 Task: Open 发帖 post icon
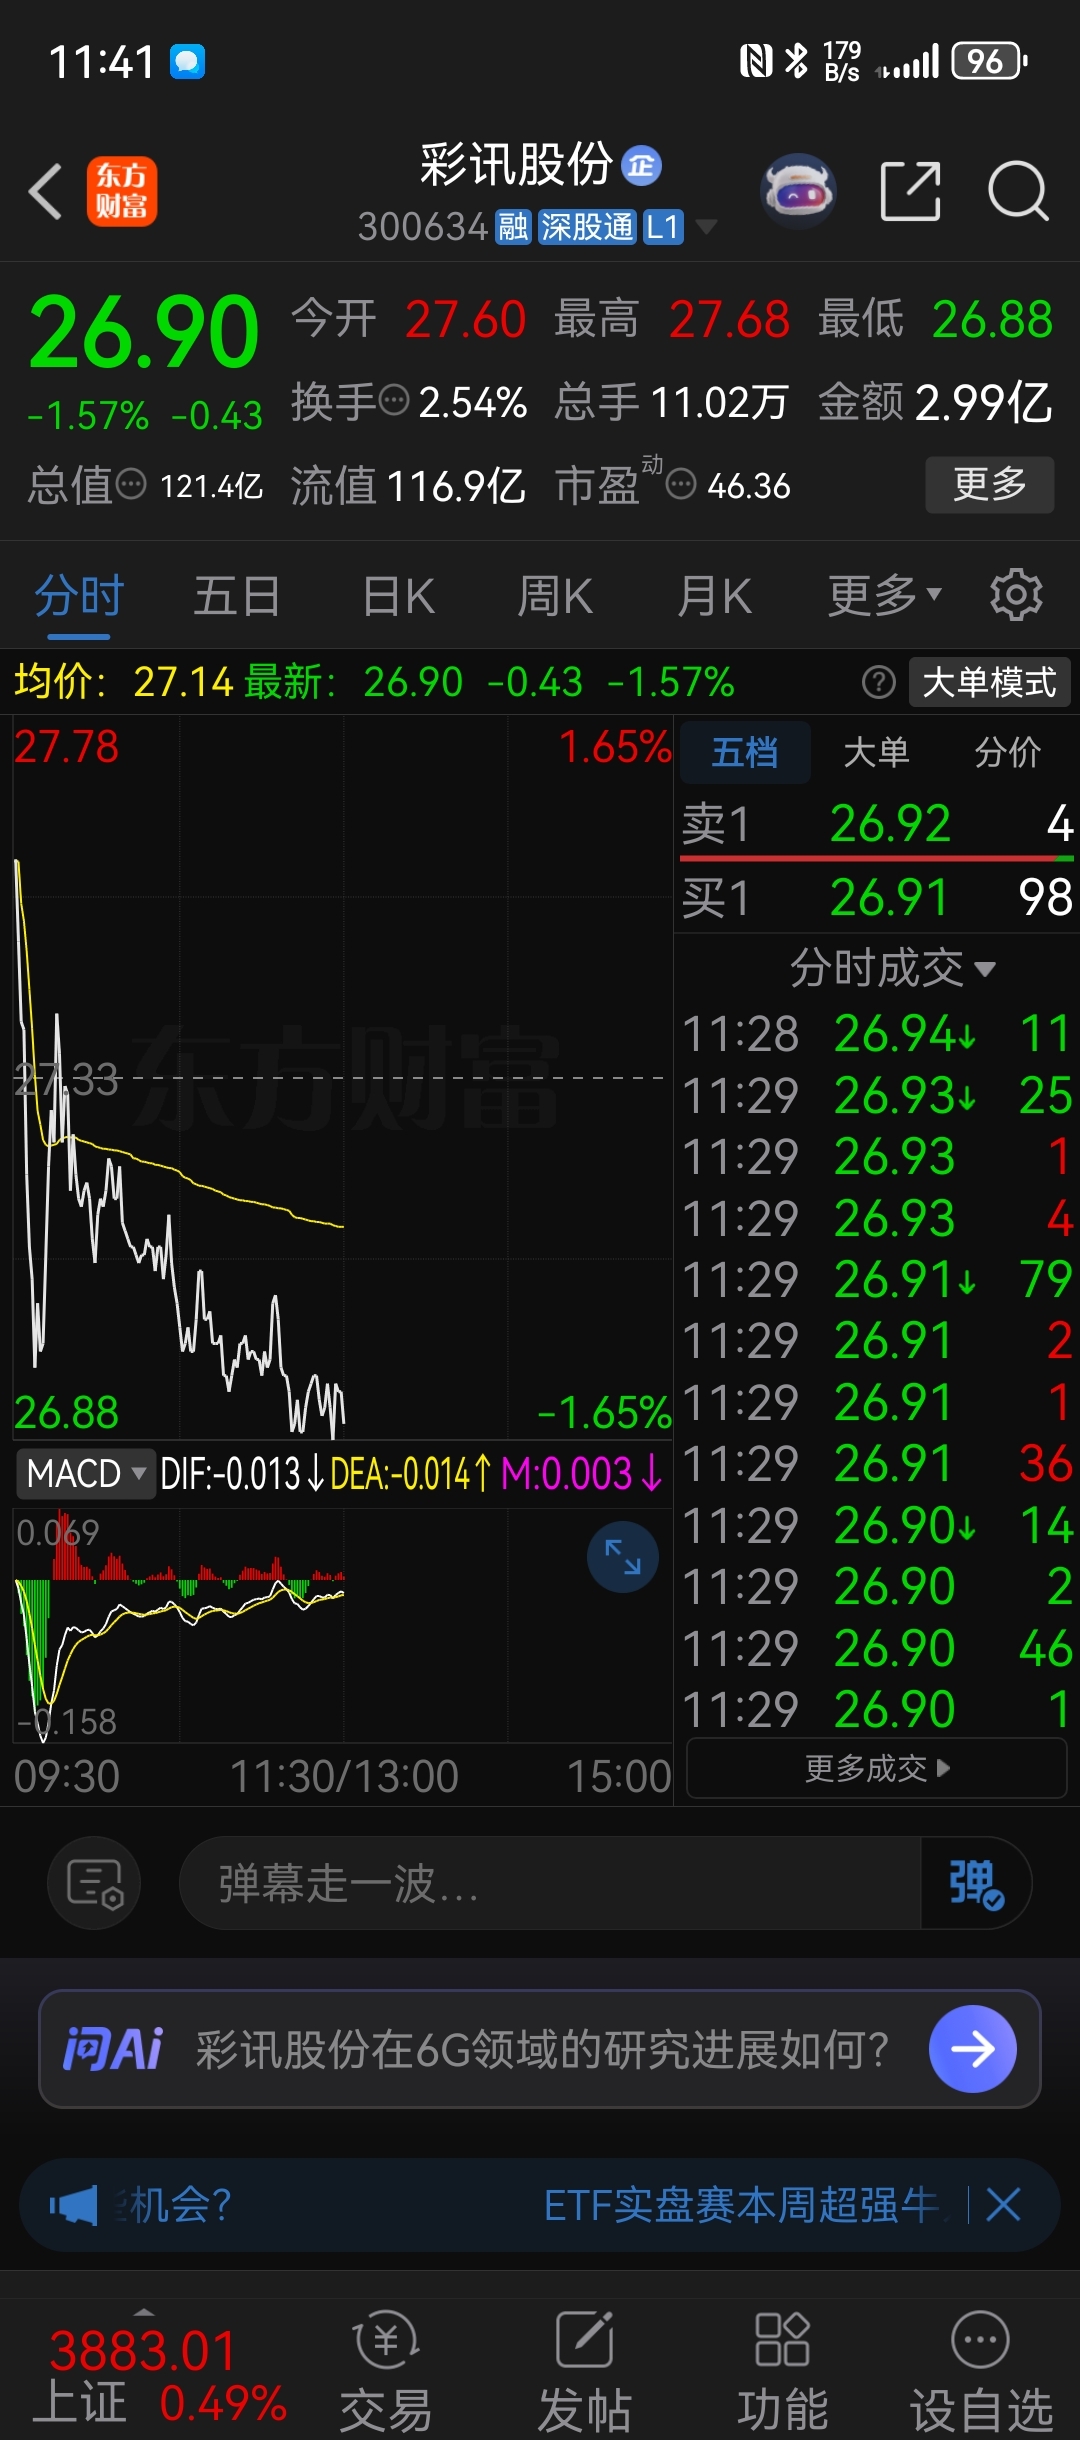tap(584, 2371)
